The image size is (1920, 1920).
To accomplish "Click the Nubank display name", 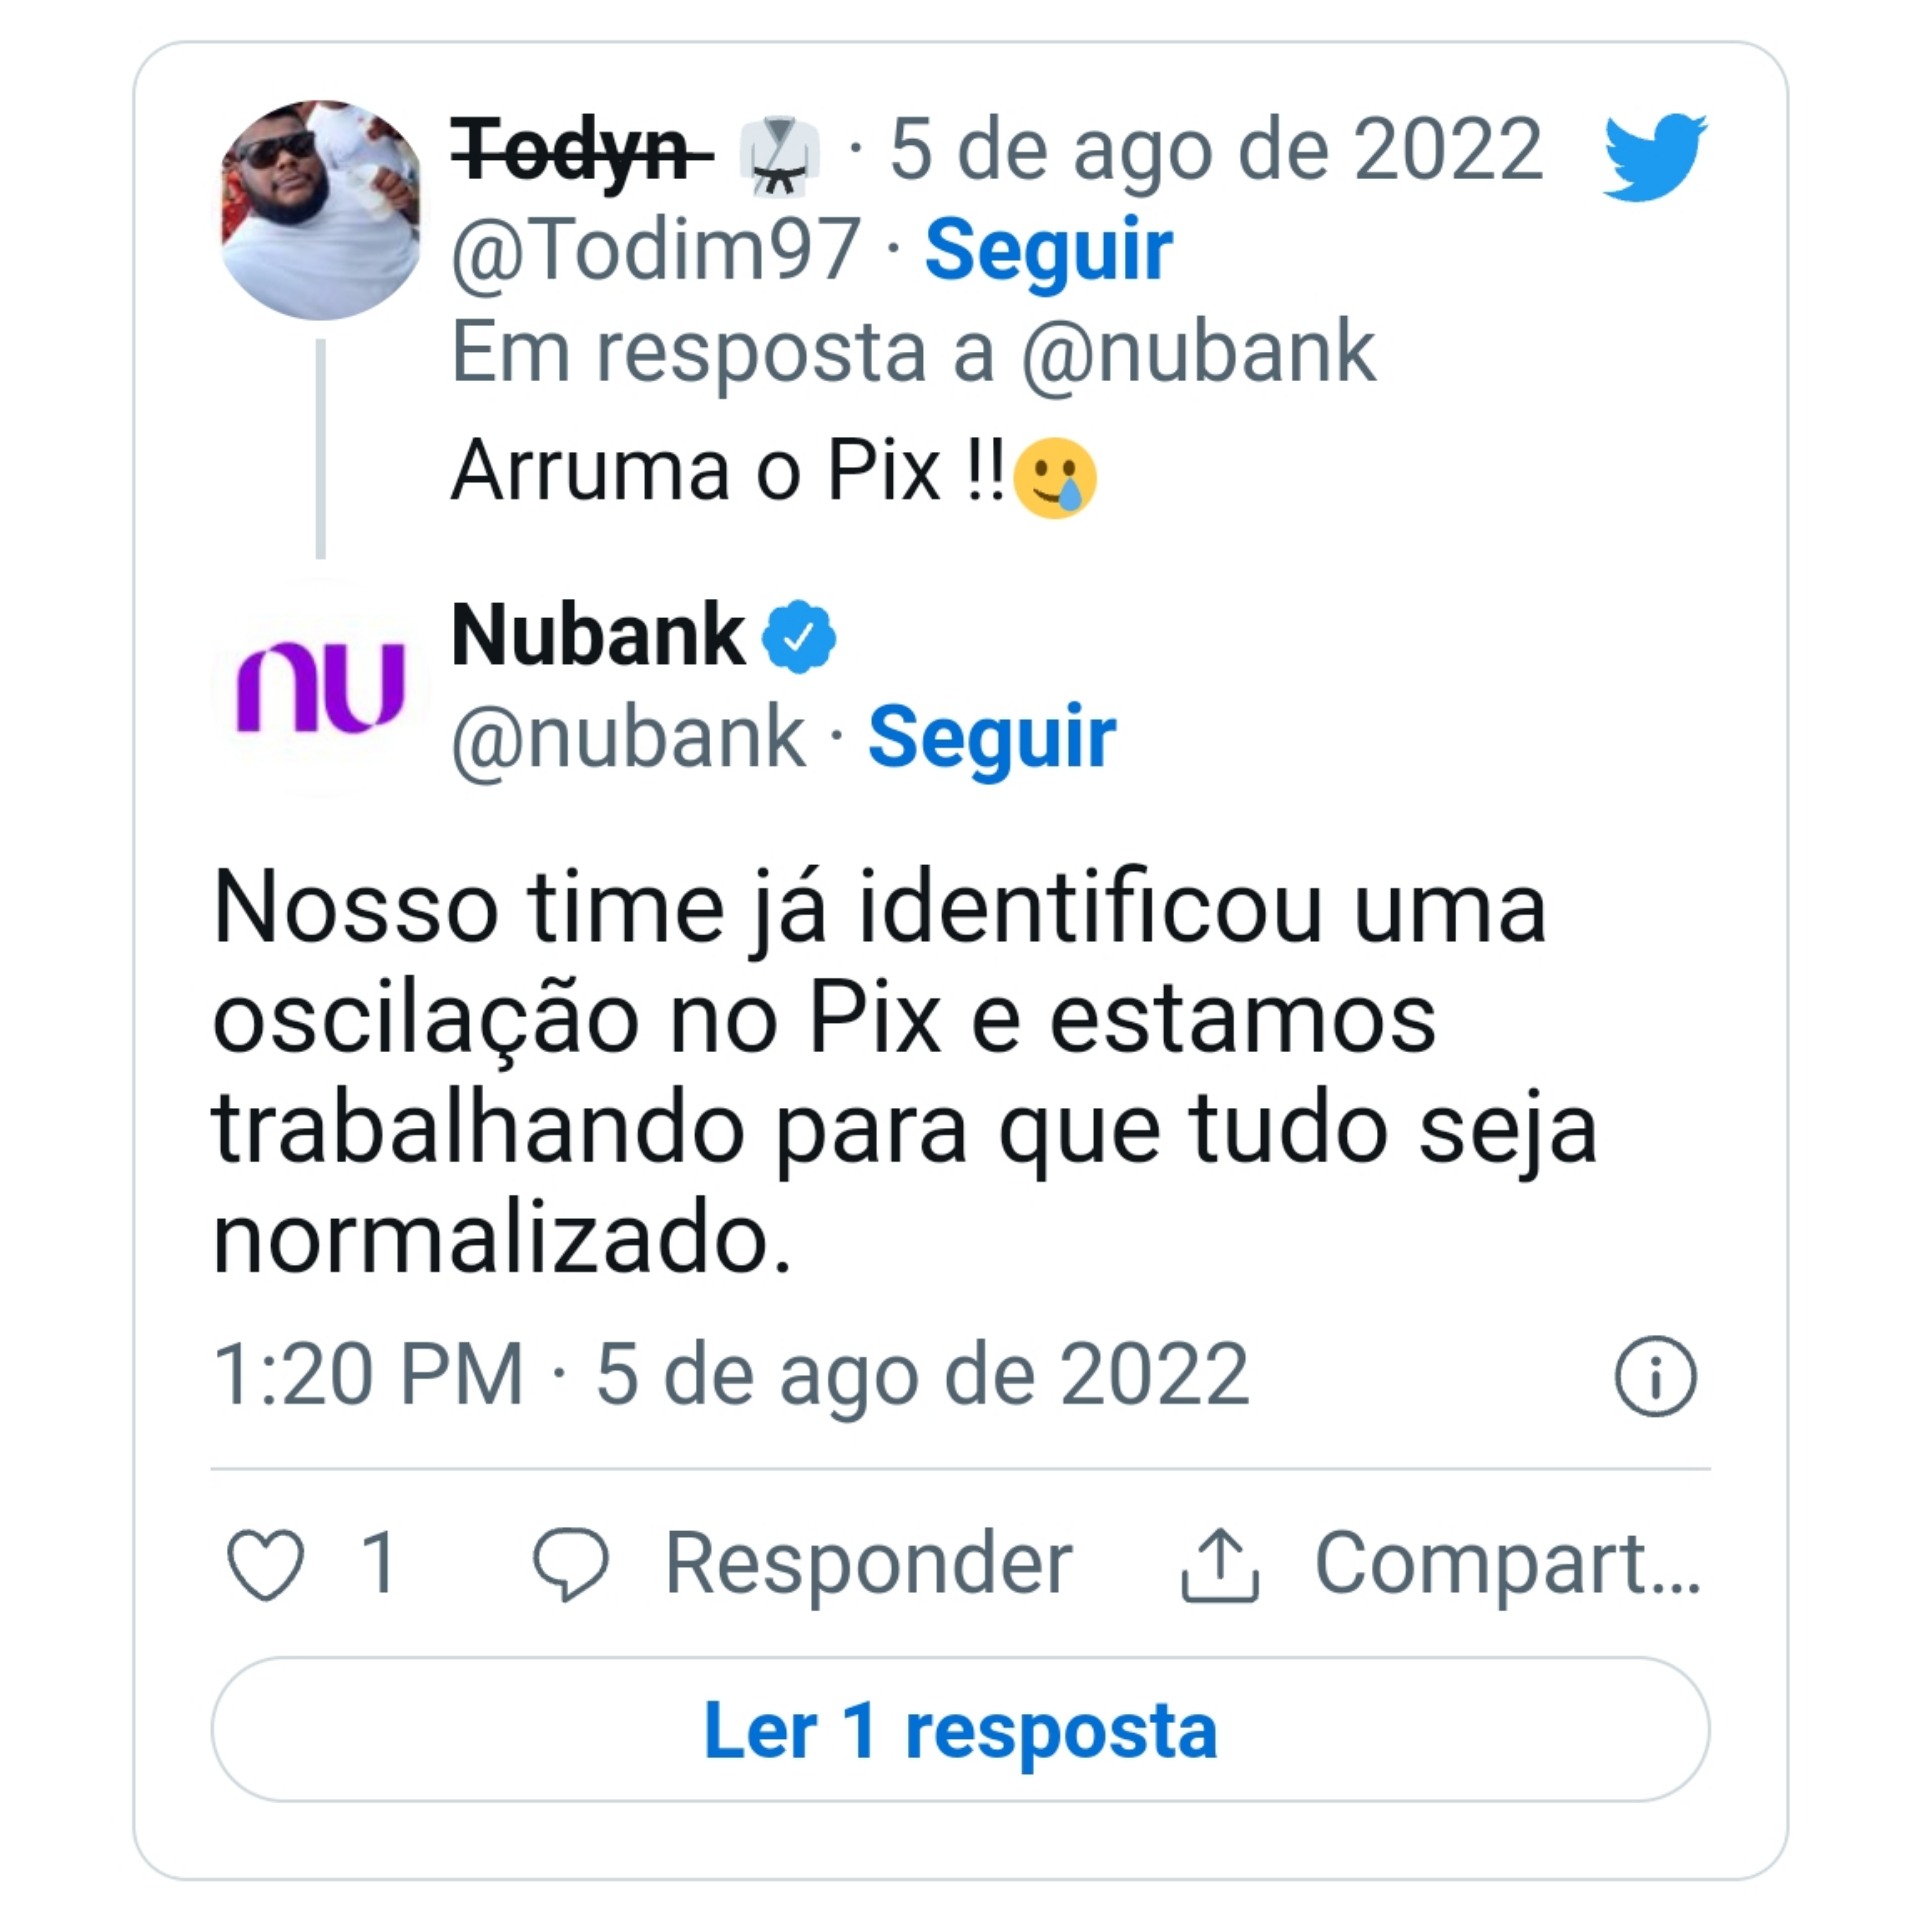I will coord(598,635).
